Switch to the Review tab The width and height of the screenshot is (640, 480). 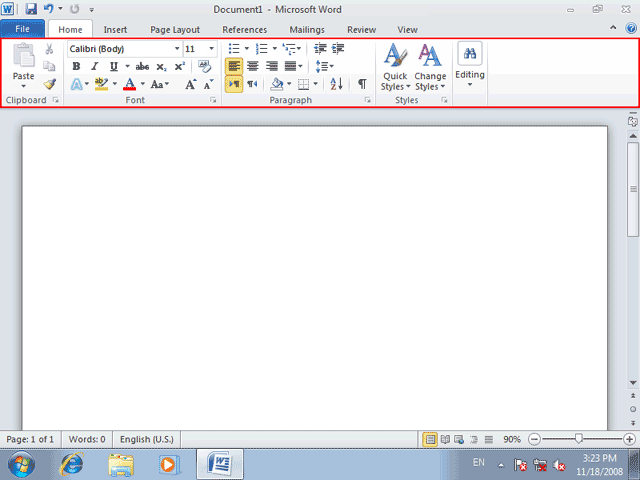pyautogui.click(x=362, y=29)
